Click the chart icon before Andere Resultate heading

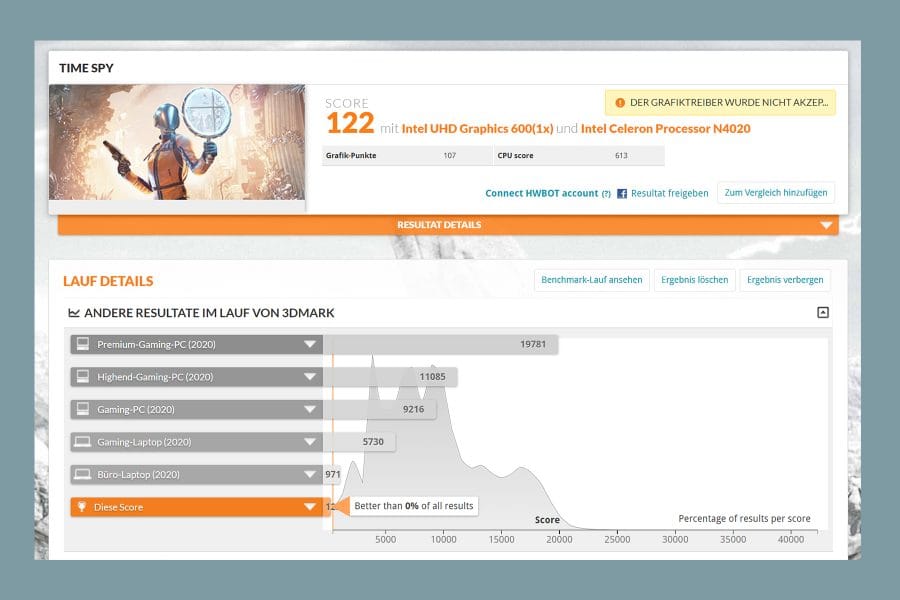click(x=73, y=313)
